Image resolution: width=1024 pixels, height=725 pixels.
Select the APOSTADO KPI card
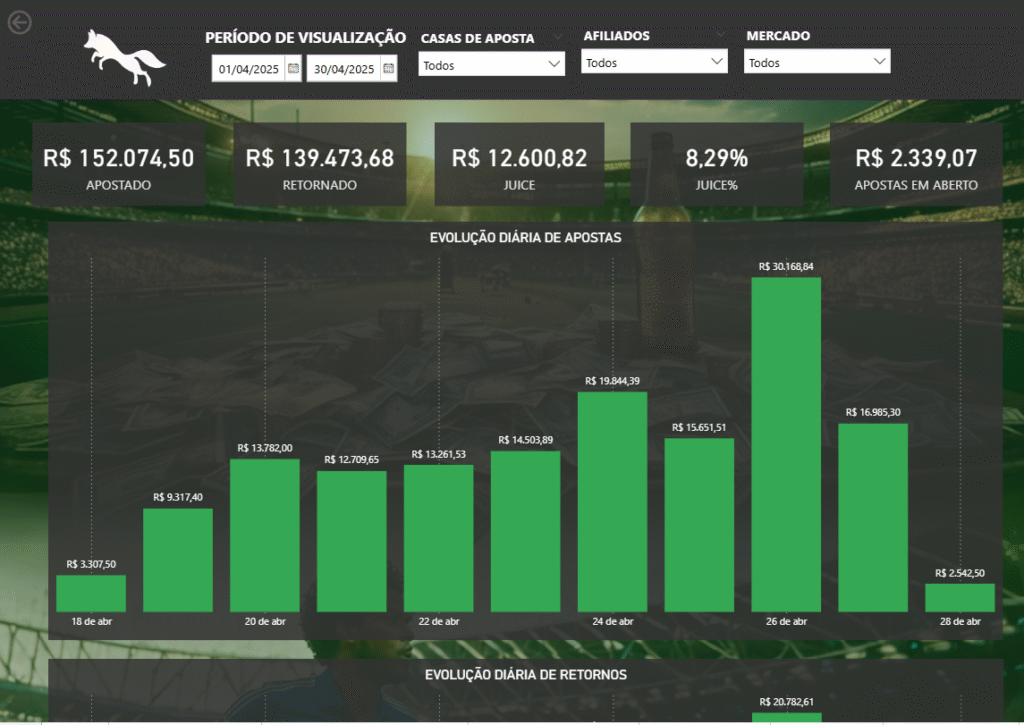click(118, 164)
